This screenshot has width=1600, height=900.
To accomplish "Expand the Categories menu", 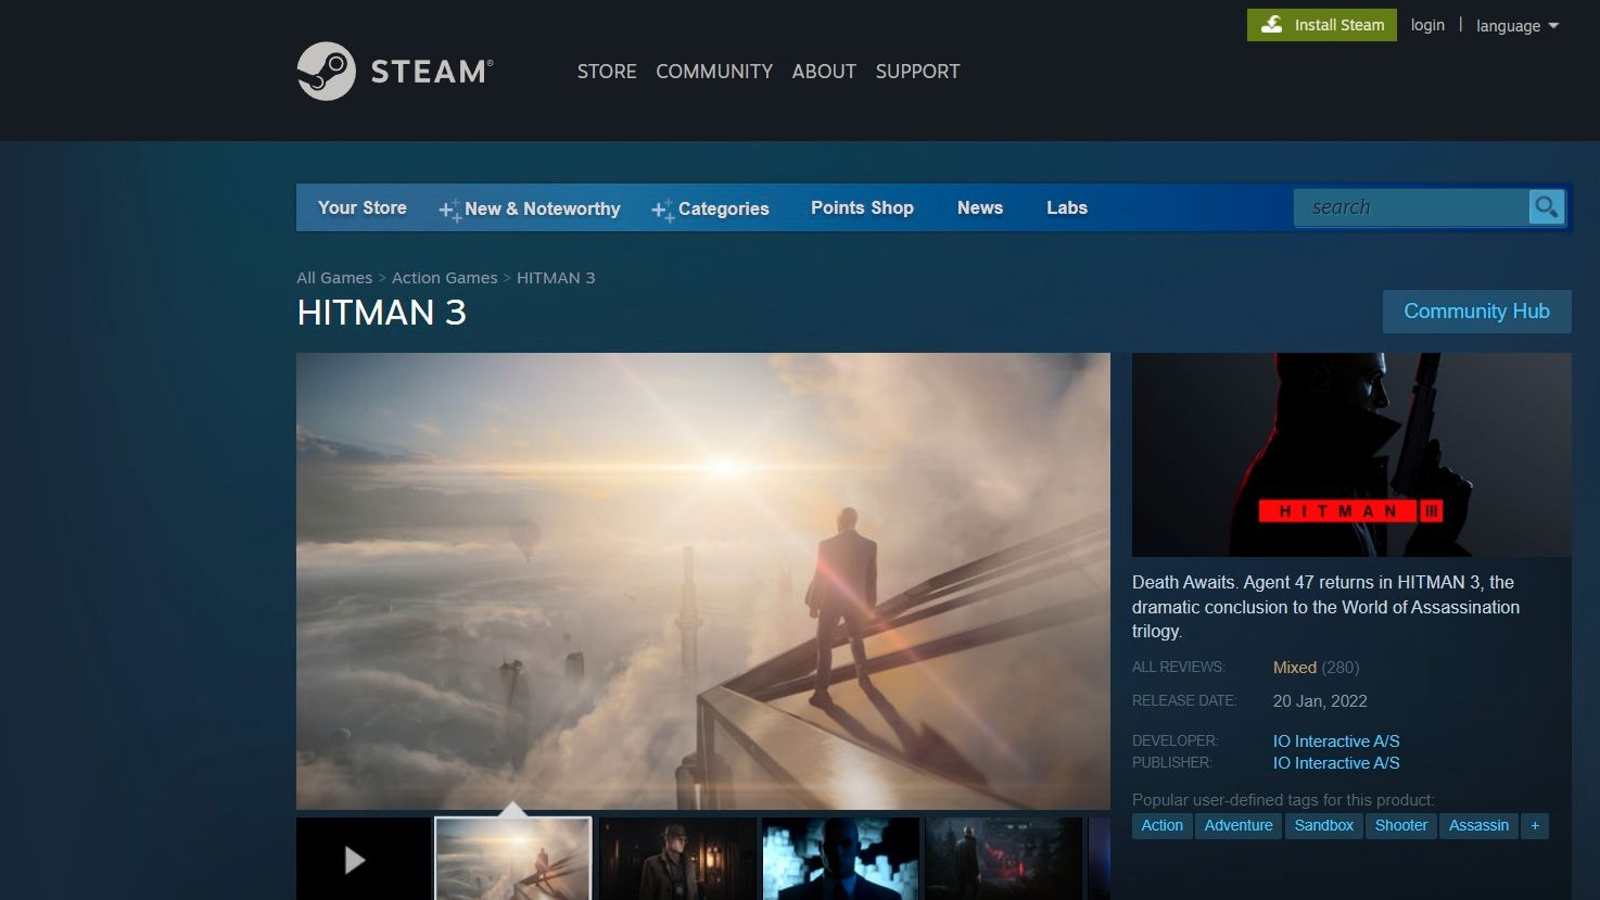I will point(723,209).
